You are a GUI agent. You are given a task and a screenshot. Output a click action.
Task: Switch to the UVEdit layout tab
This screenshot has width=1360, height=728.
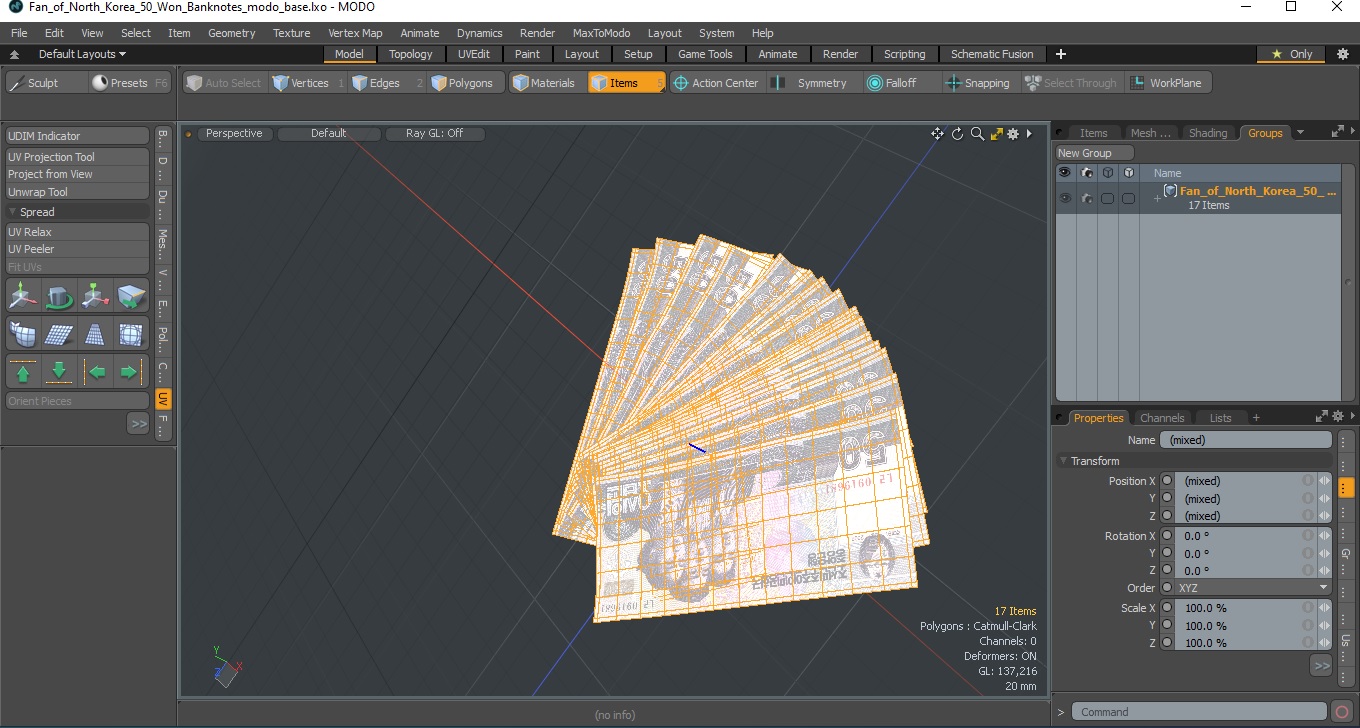[474, 54]
